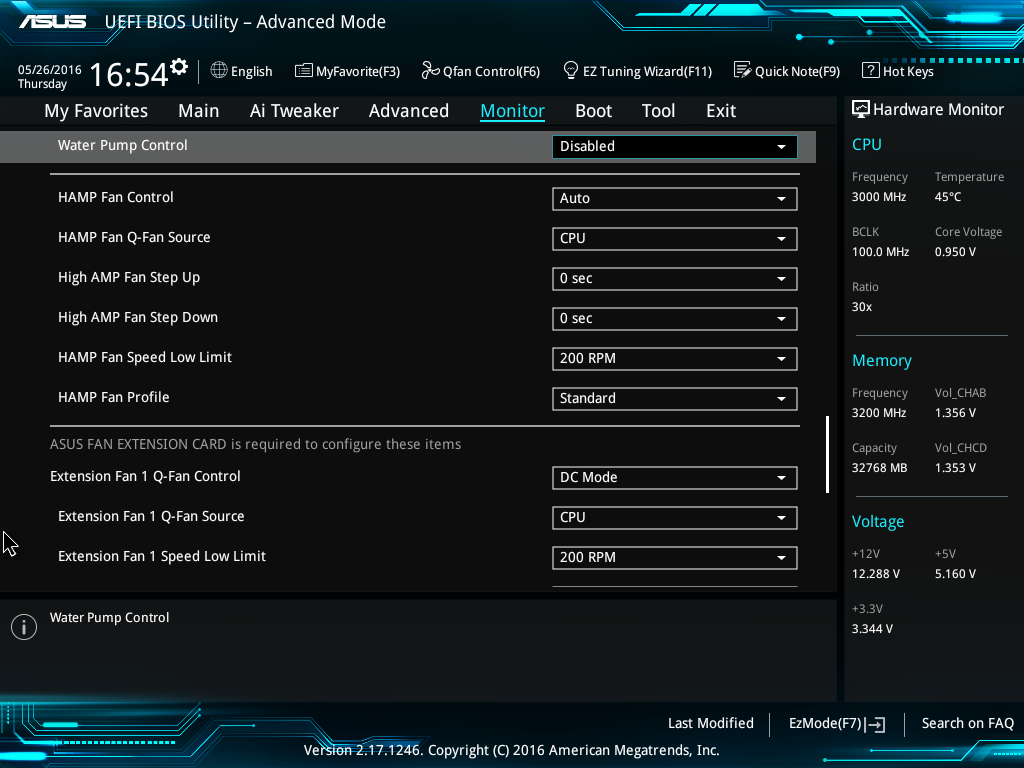Click the info icon in help area
The height and width of the screenshot is (768, 1024).
point(24,627)
